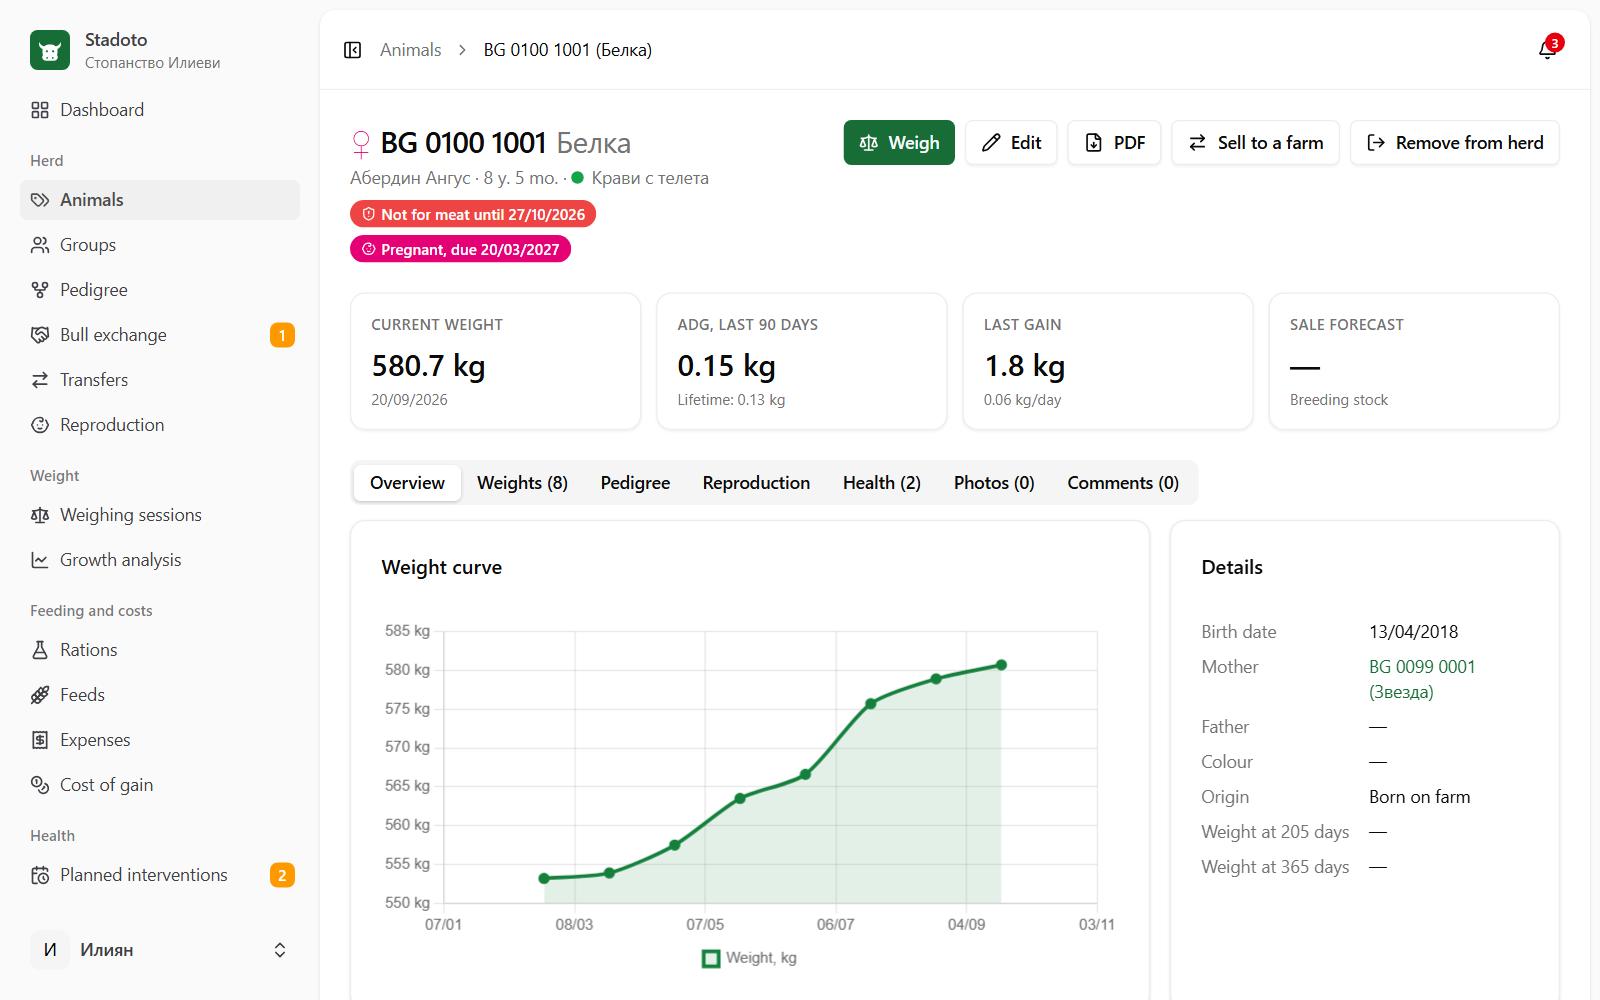Click birth date 13/04/2018
Image resolution: width=1600 pixels, height=1000 pixels.
pos(1413,632)
